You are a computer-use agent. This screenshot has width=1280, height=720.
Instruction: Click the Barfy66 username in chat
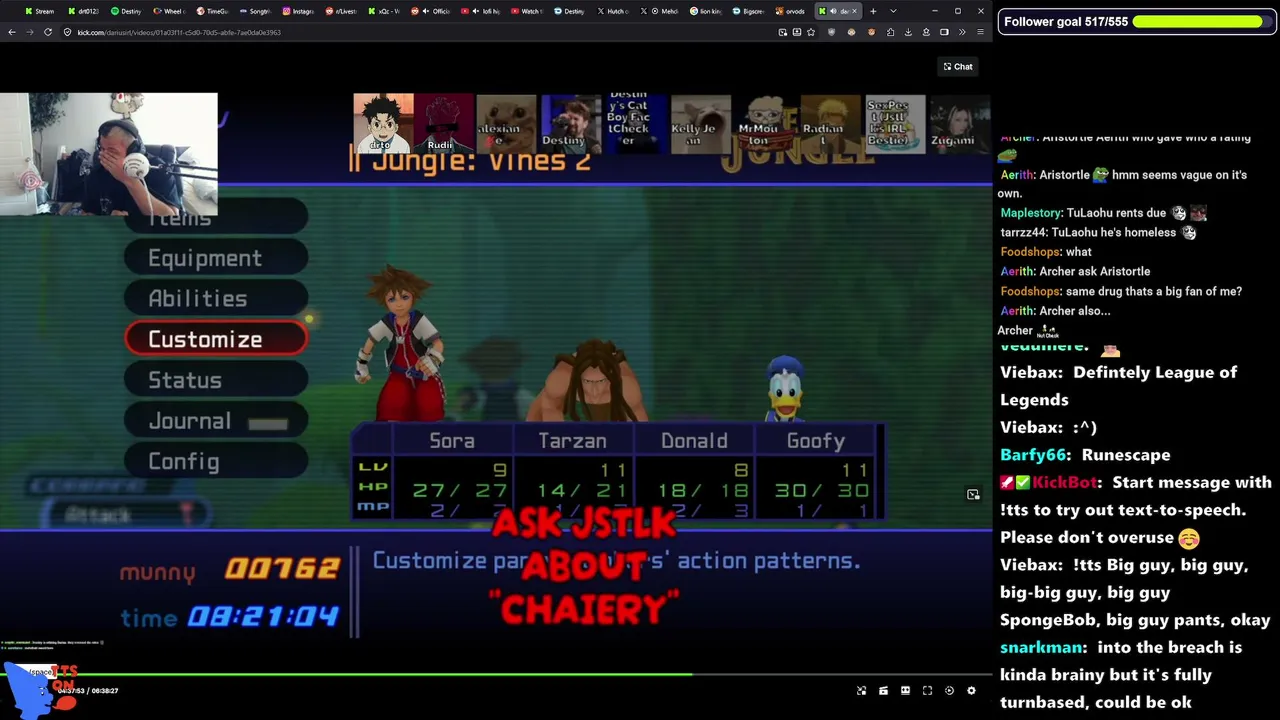pos(1034,455)
